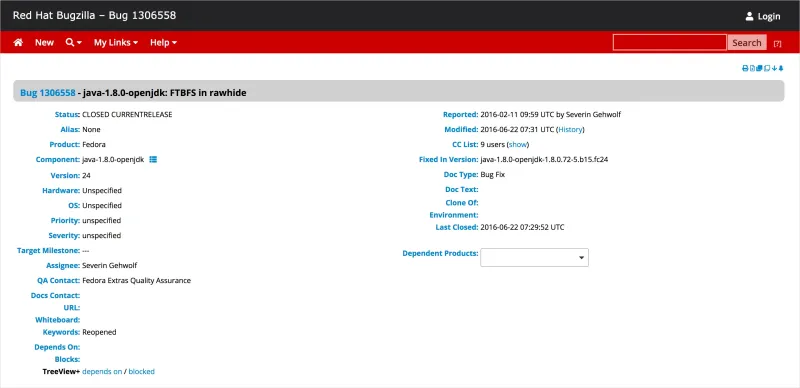The image size is (800, 388).
Task: Click the URL field label
Action: pyautogui.click(x=72, y=308)
